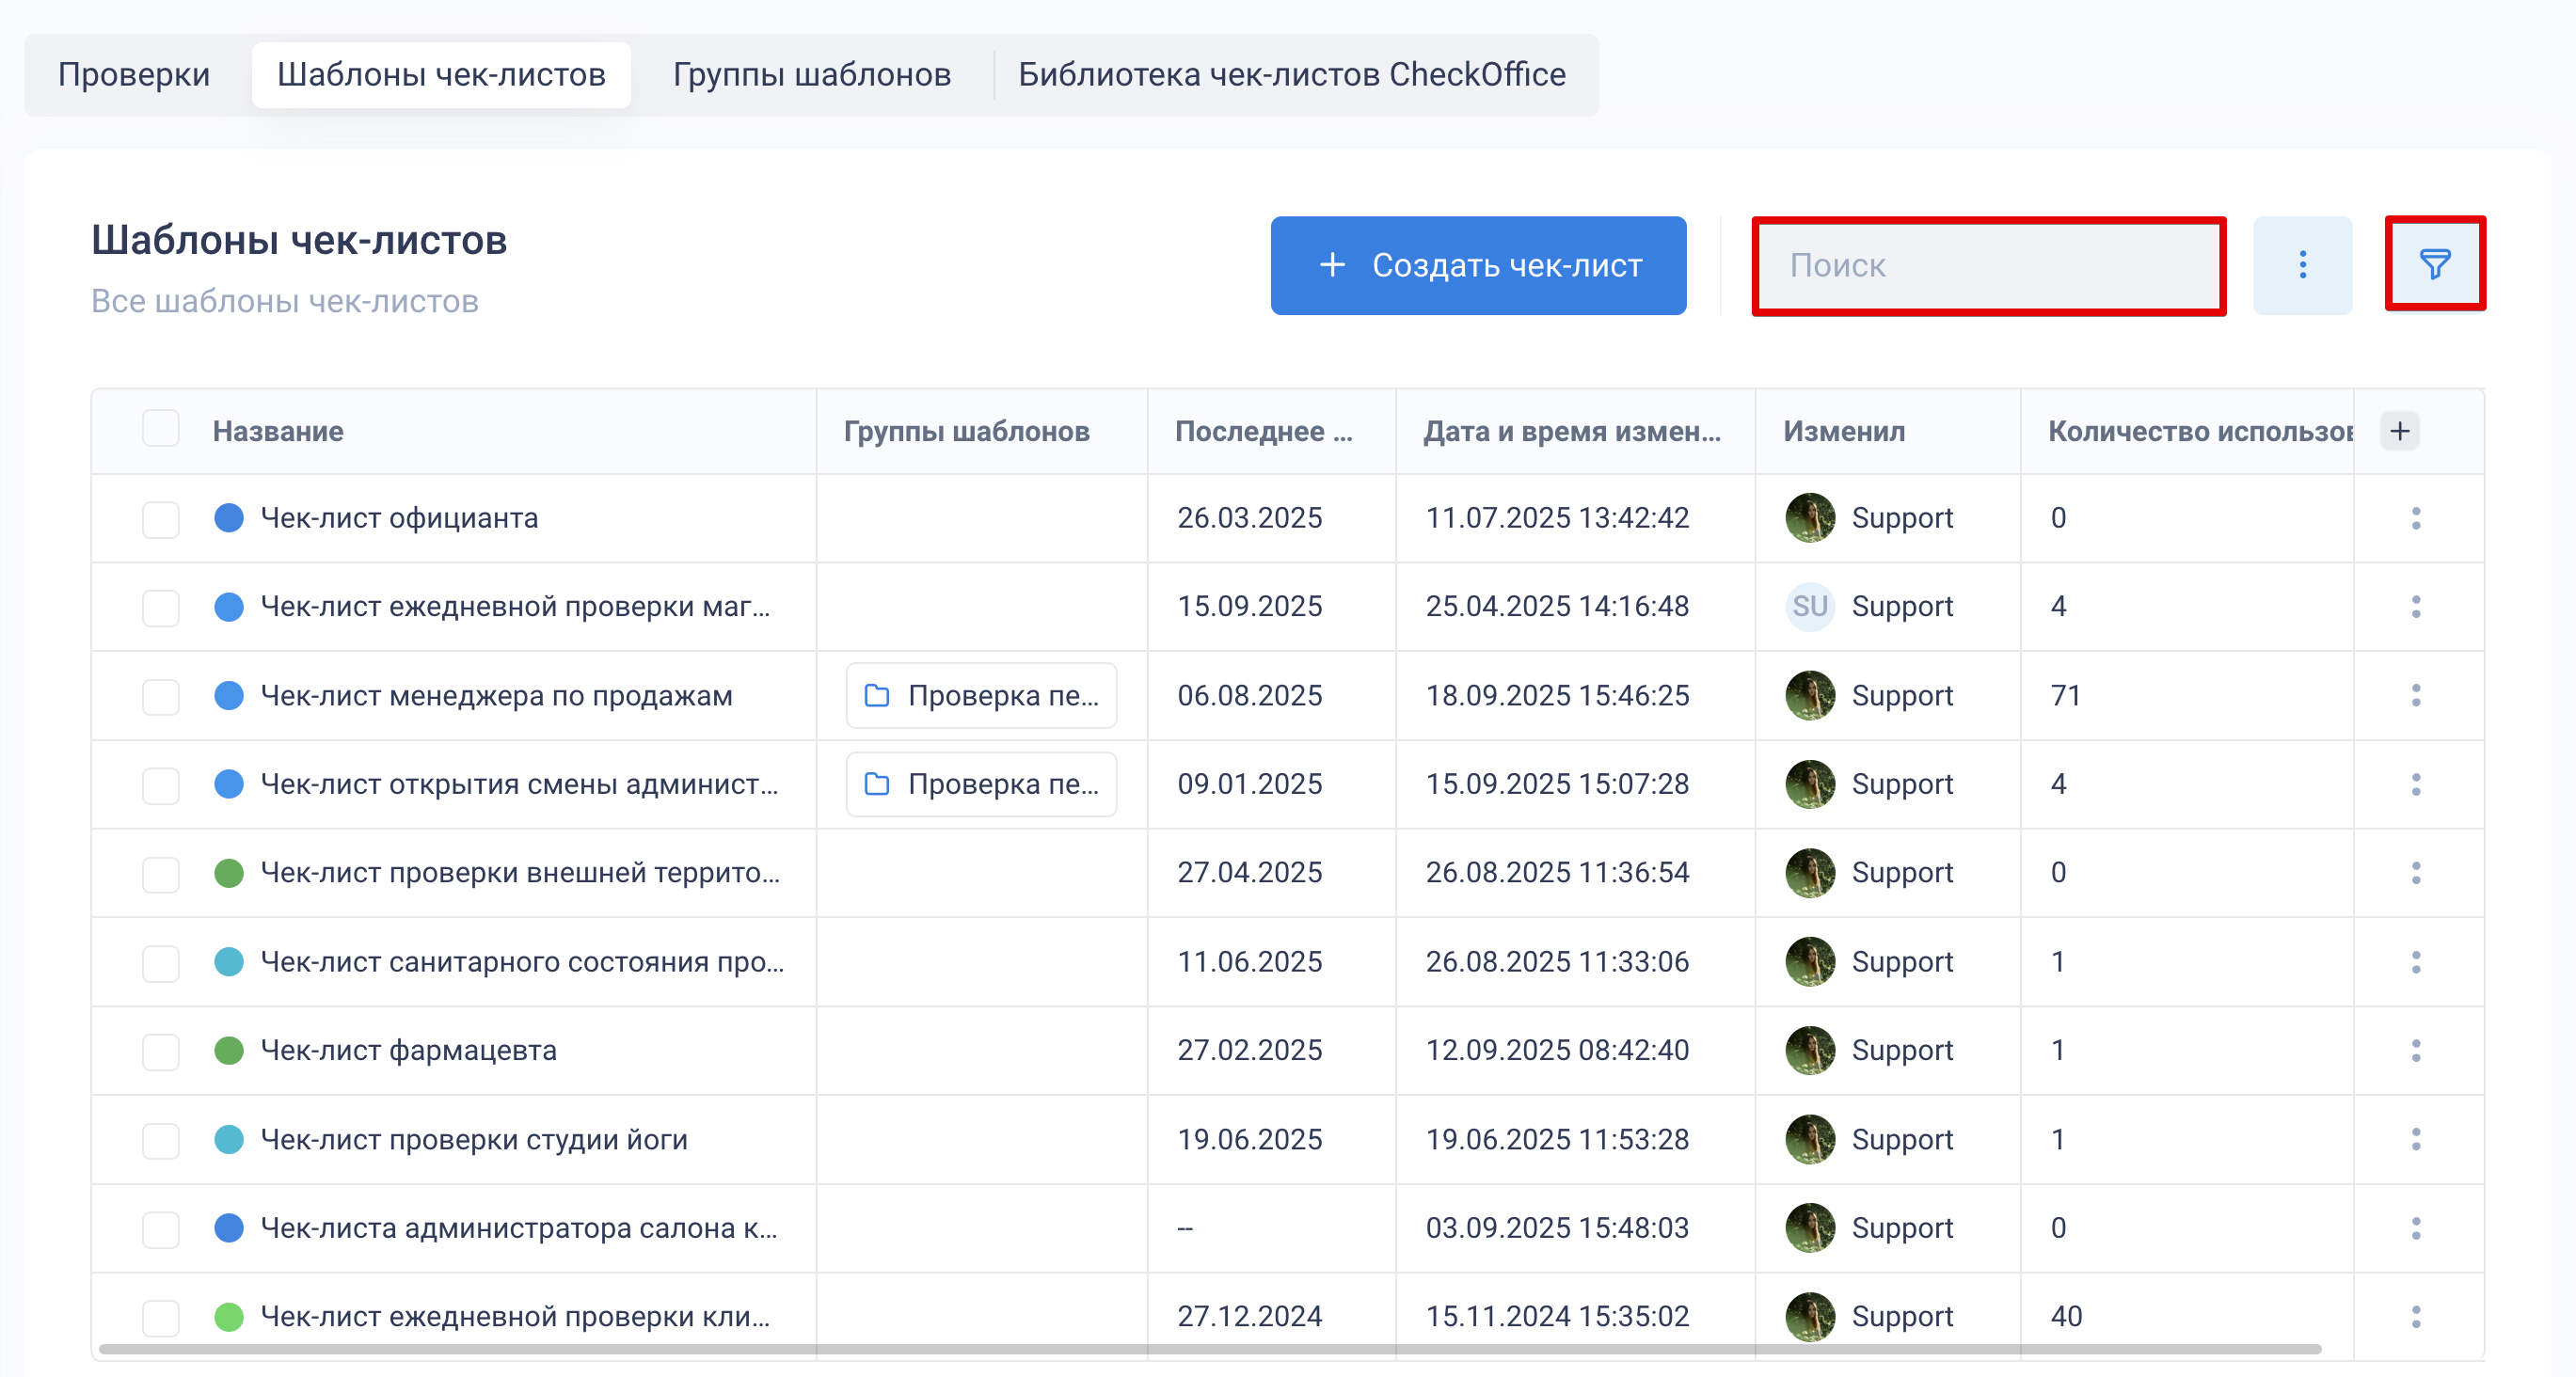The width and height of the screenshot is (2576, 1377).
Task: Open the Проверка пе... group tag in открытия смены row
Action: point(981,784)
